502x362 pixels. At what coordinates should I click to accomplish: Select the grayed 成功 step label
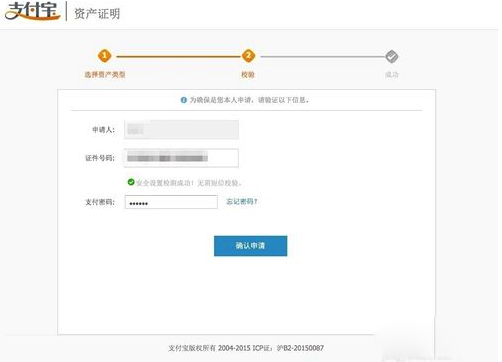[x=392, y=74]
